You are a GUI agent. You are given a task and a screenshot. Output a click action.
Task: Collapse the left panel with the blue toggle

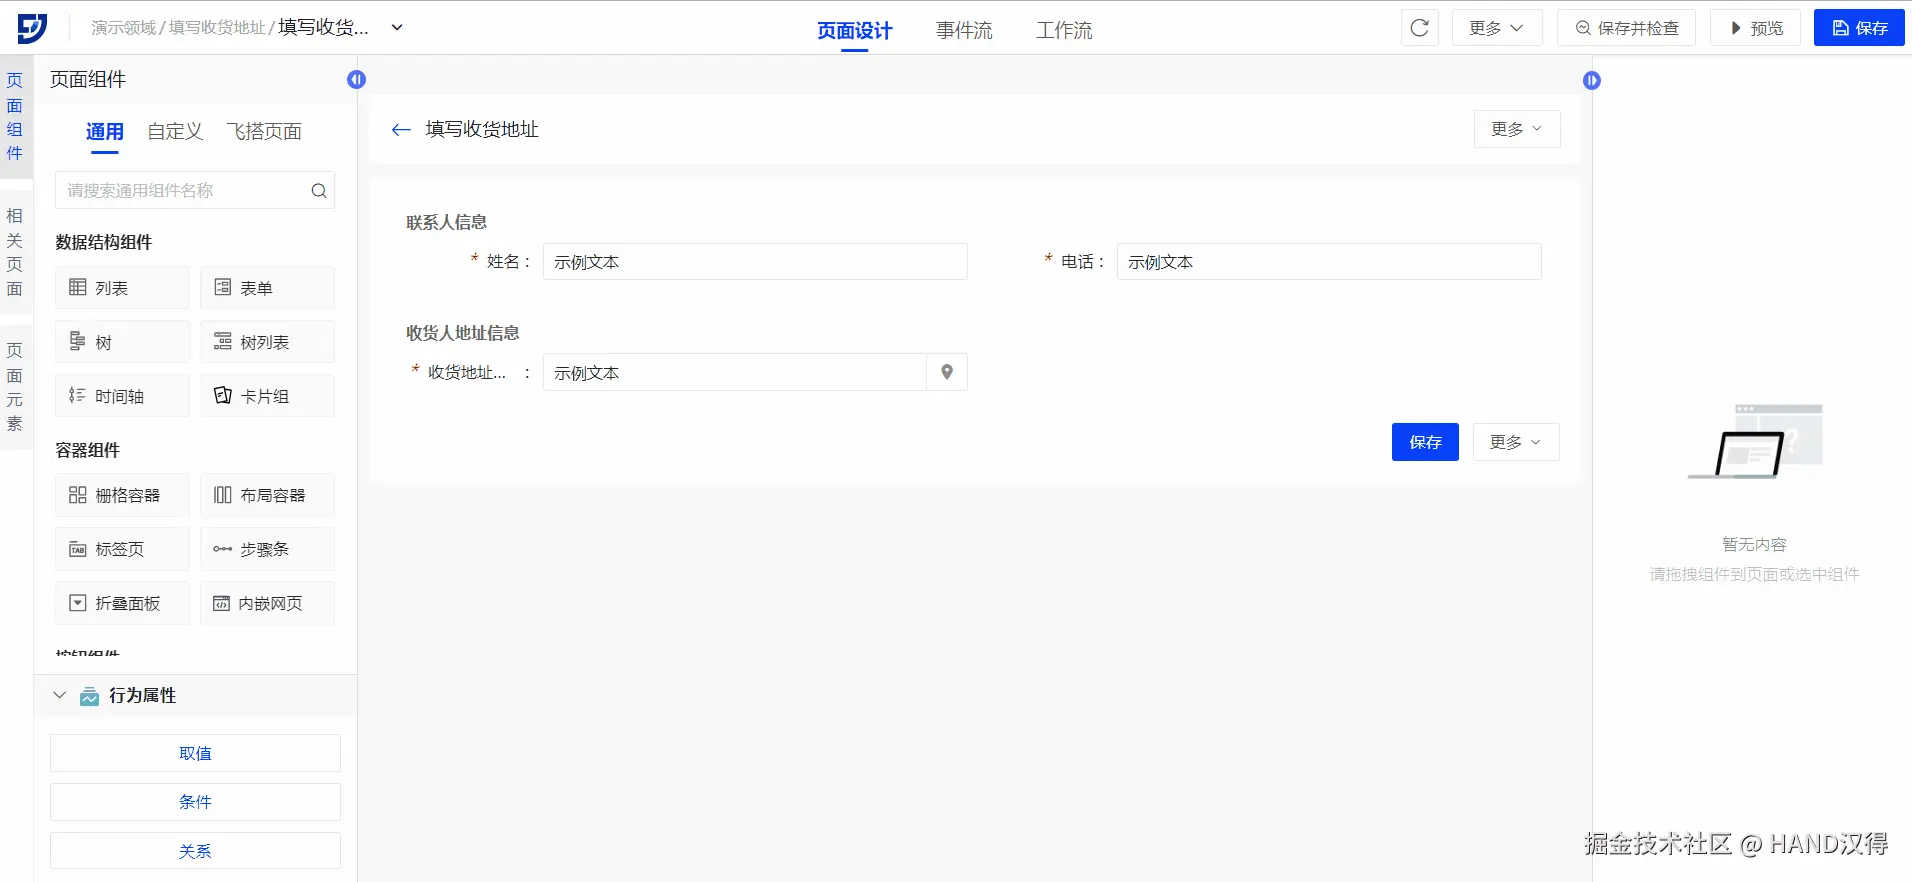[356, 80]
